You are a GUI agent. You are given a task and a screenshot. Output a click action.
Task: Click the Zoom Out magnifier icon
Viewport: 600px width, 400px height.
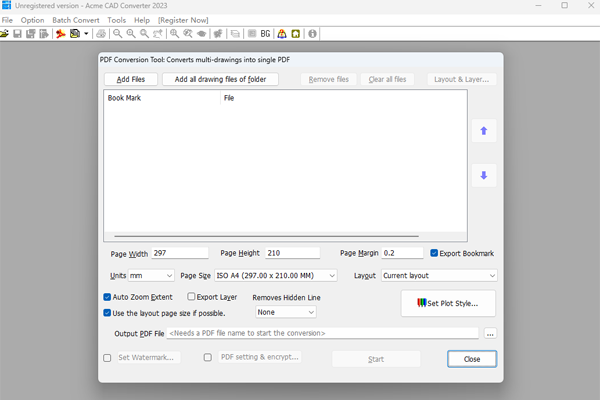pos(117,34)
